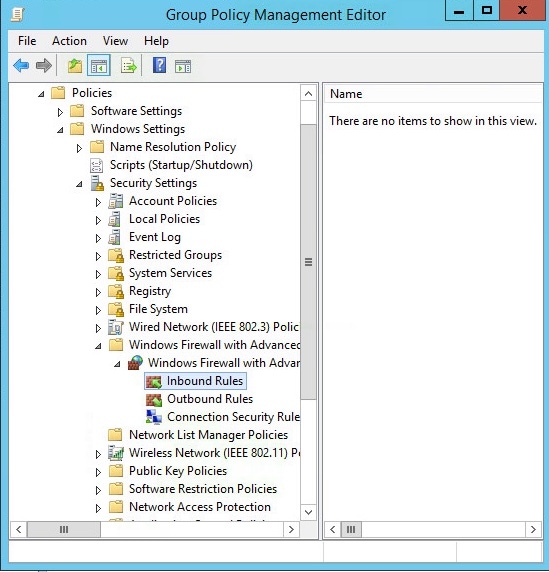Open Help via the question mark icon
Viewport: 549px width, 572px height.
(159, 66)
